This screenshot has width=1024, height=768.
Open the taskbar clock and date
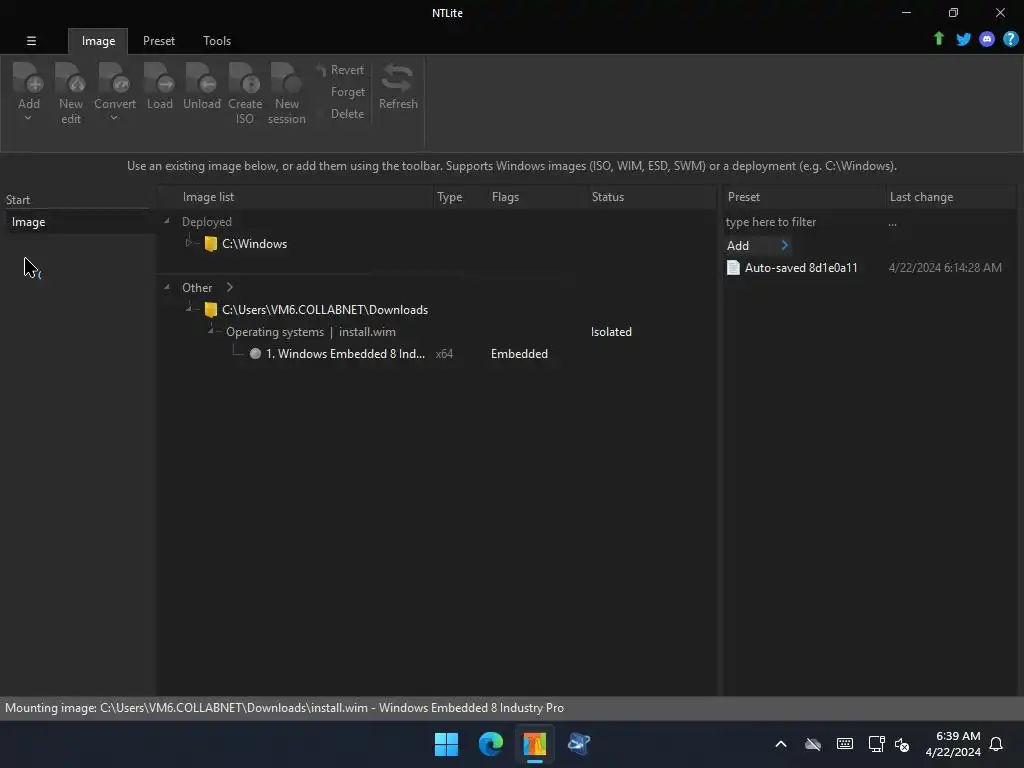pos(953,744)
